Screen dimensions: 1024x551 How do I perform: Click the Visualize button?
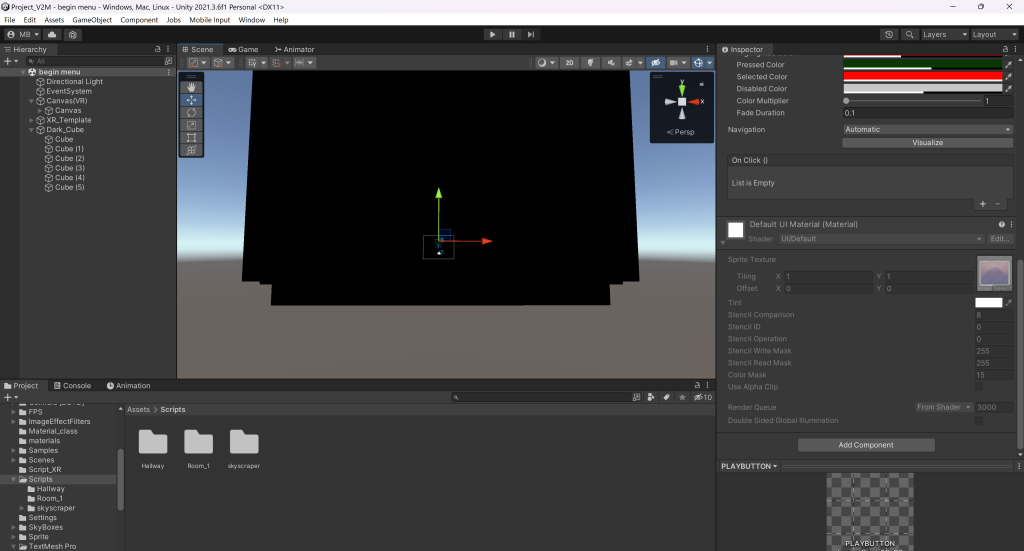[927, 142]
